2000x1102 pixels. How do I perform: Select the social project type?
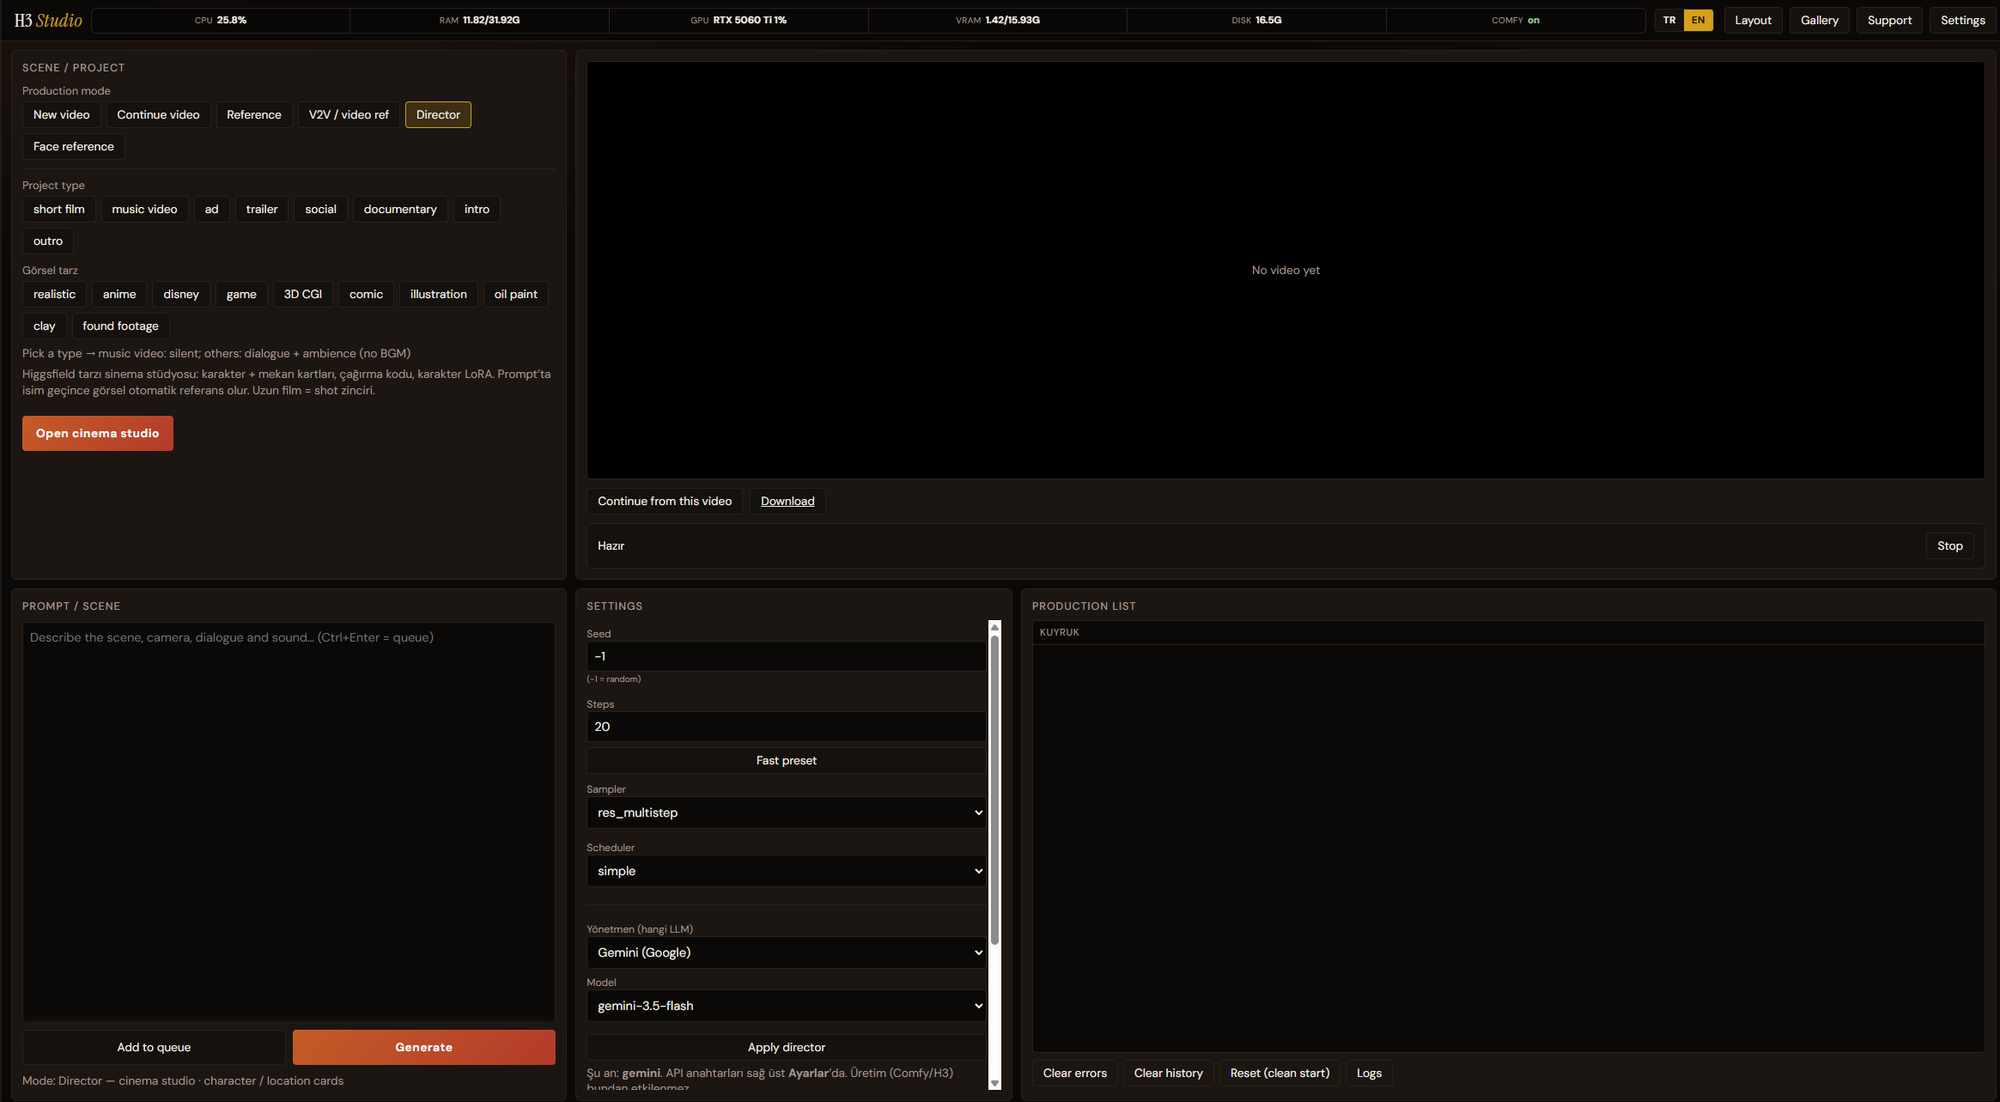(321, 210)
